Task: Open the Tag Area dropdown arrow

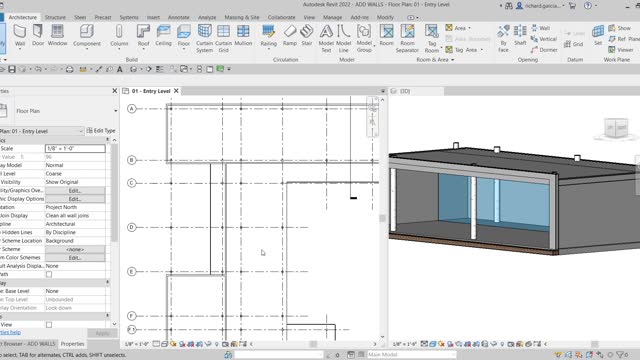Action: pos(482,50)
